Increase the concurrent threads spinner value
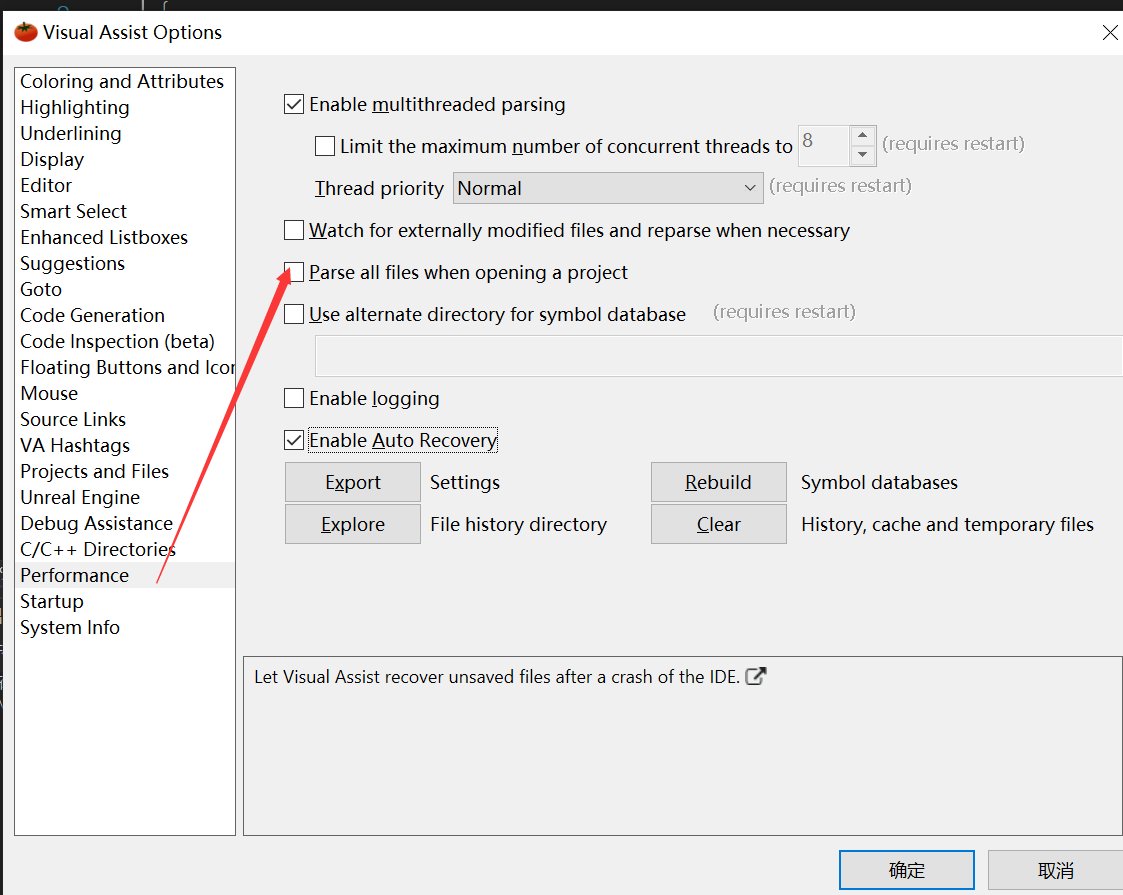 863,136
